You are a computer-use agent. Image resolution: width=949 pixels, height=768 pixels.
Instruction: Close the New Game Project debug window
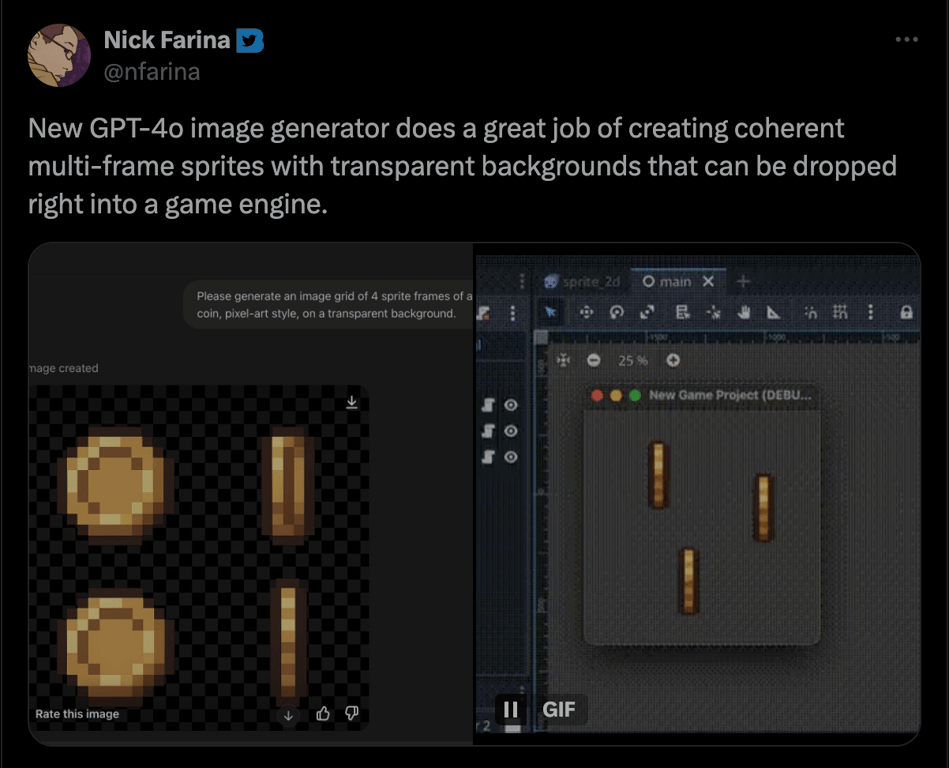(597, 395)
